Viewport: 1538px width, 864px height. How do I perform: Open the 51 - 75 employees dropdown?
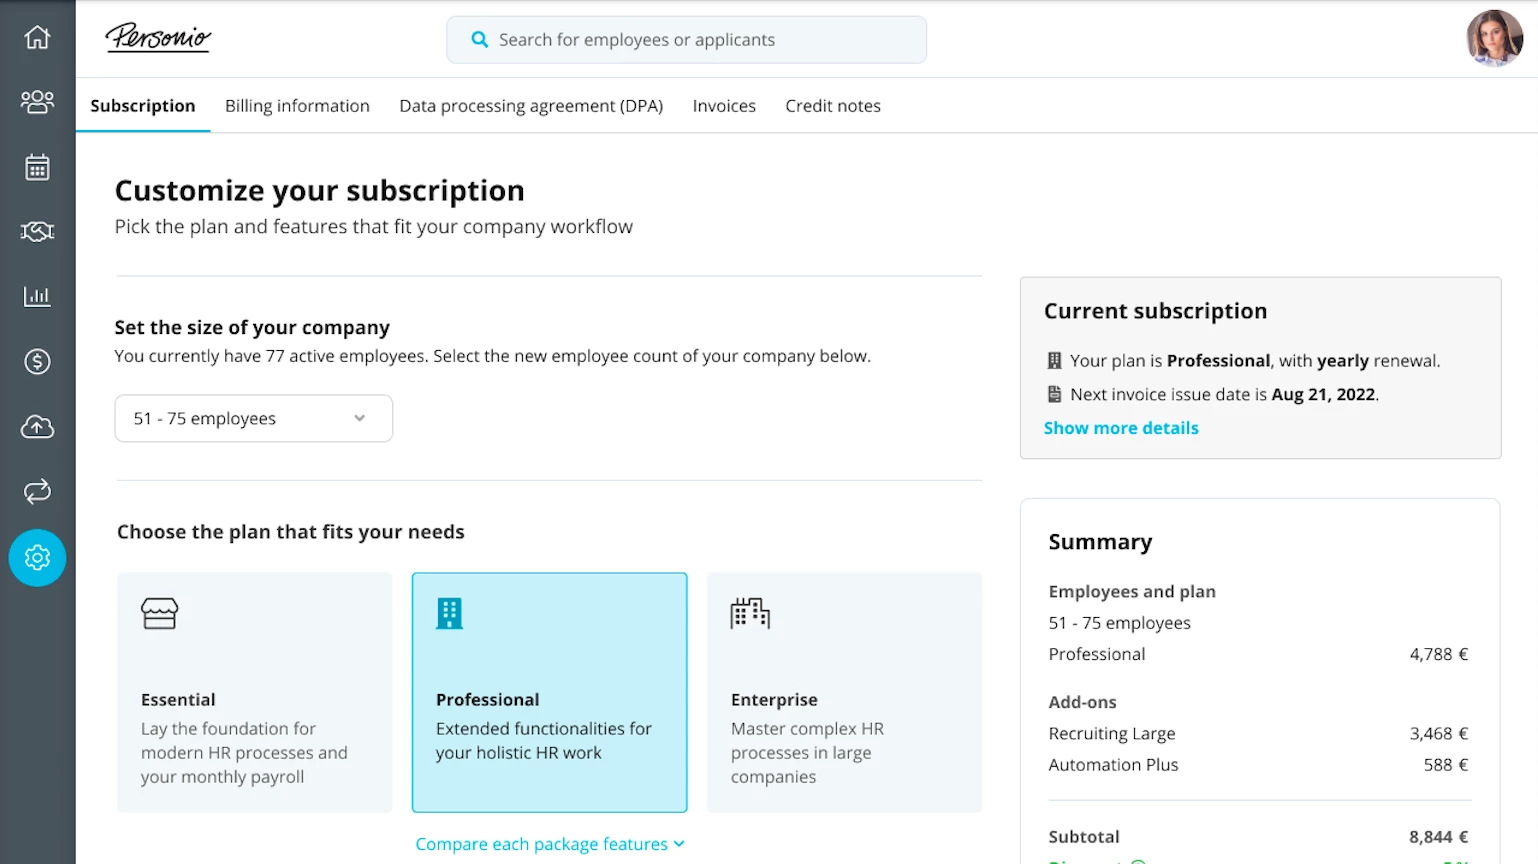(x=253, y=418)
